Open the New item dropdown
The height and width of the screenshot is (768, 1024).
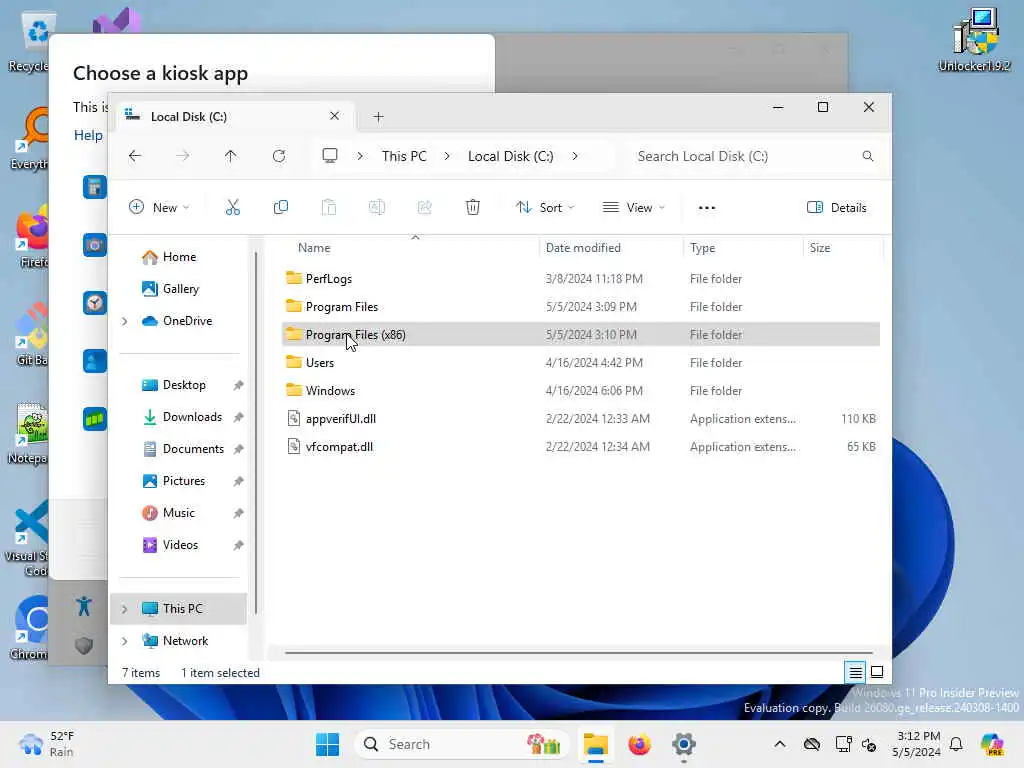pyautogui.click(x=159, y=208)
